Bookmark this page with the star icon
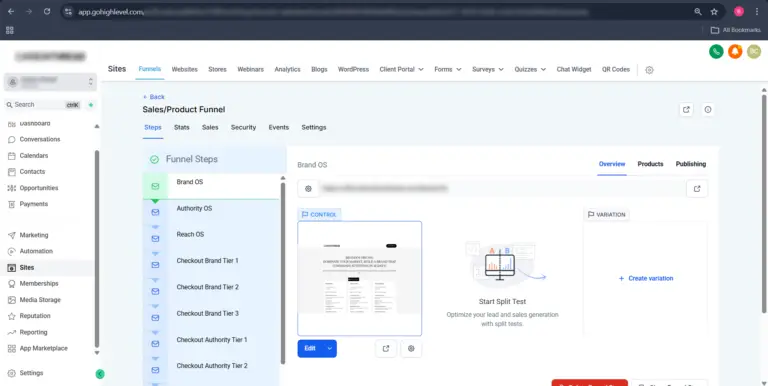The width and height of the screenshot is (768, 386). tap(714, 12)
